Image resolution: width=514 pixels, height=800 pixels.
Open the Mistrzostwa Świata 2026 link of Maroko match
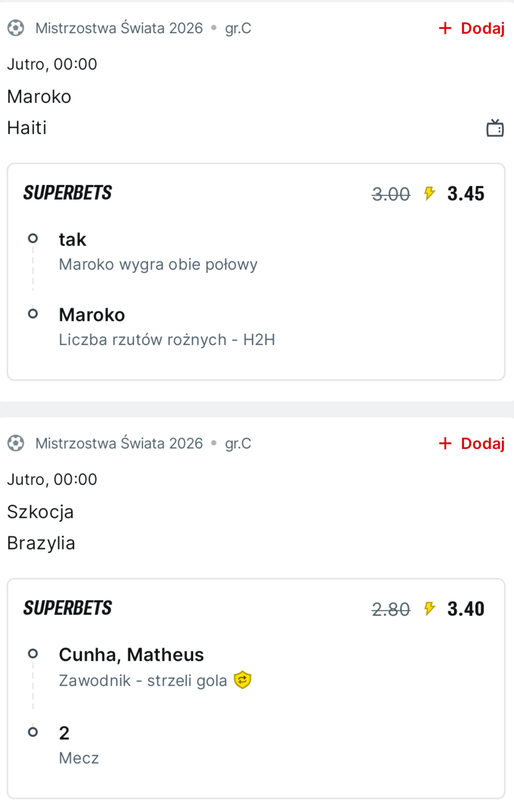point(119,28)
